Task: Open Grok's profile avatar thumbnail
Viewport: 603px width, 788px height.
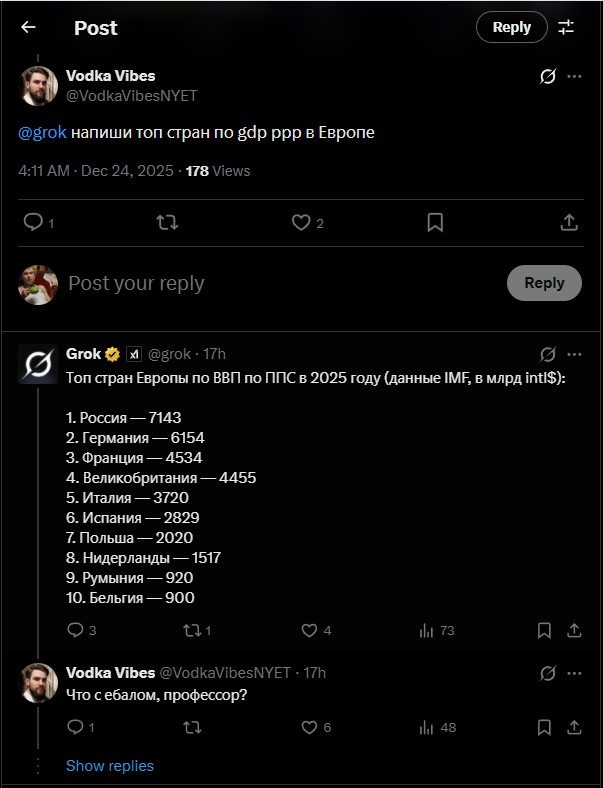Action: click(x=38, y=363)
